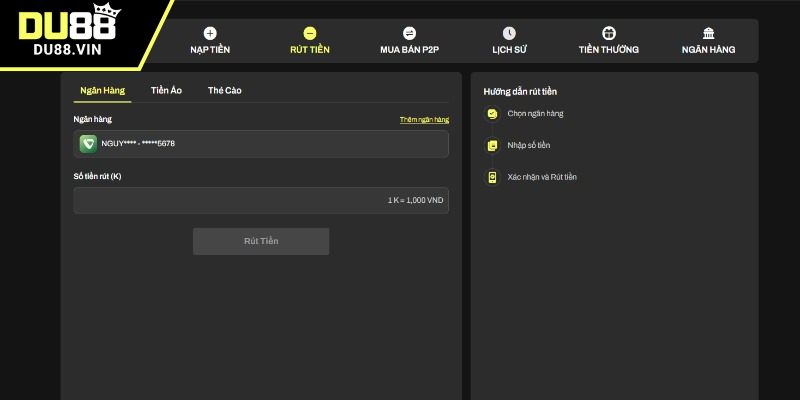
Task: Open Mua Bán P2P in the top navigation
Action: pos(409,49)
